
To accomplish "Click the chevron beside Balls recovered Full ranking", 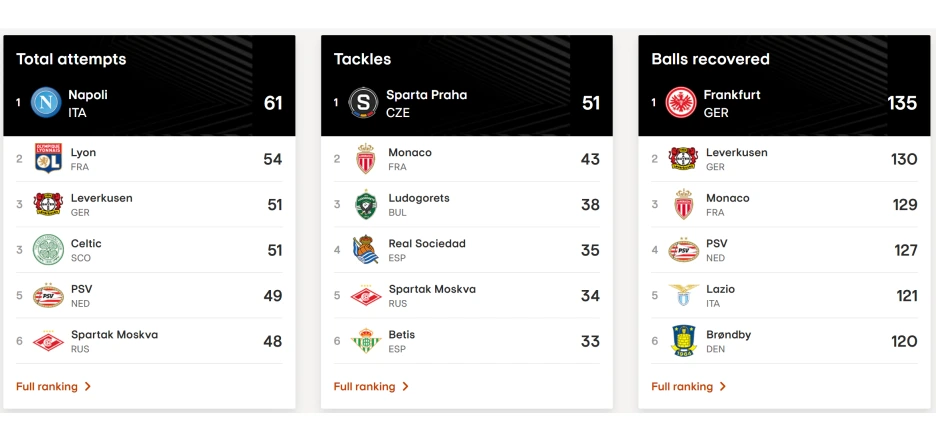I will 723,387.
